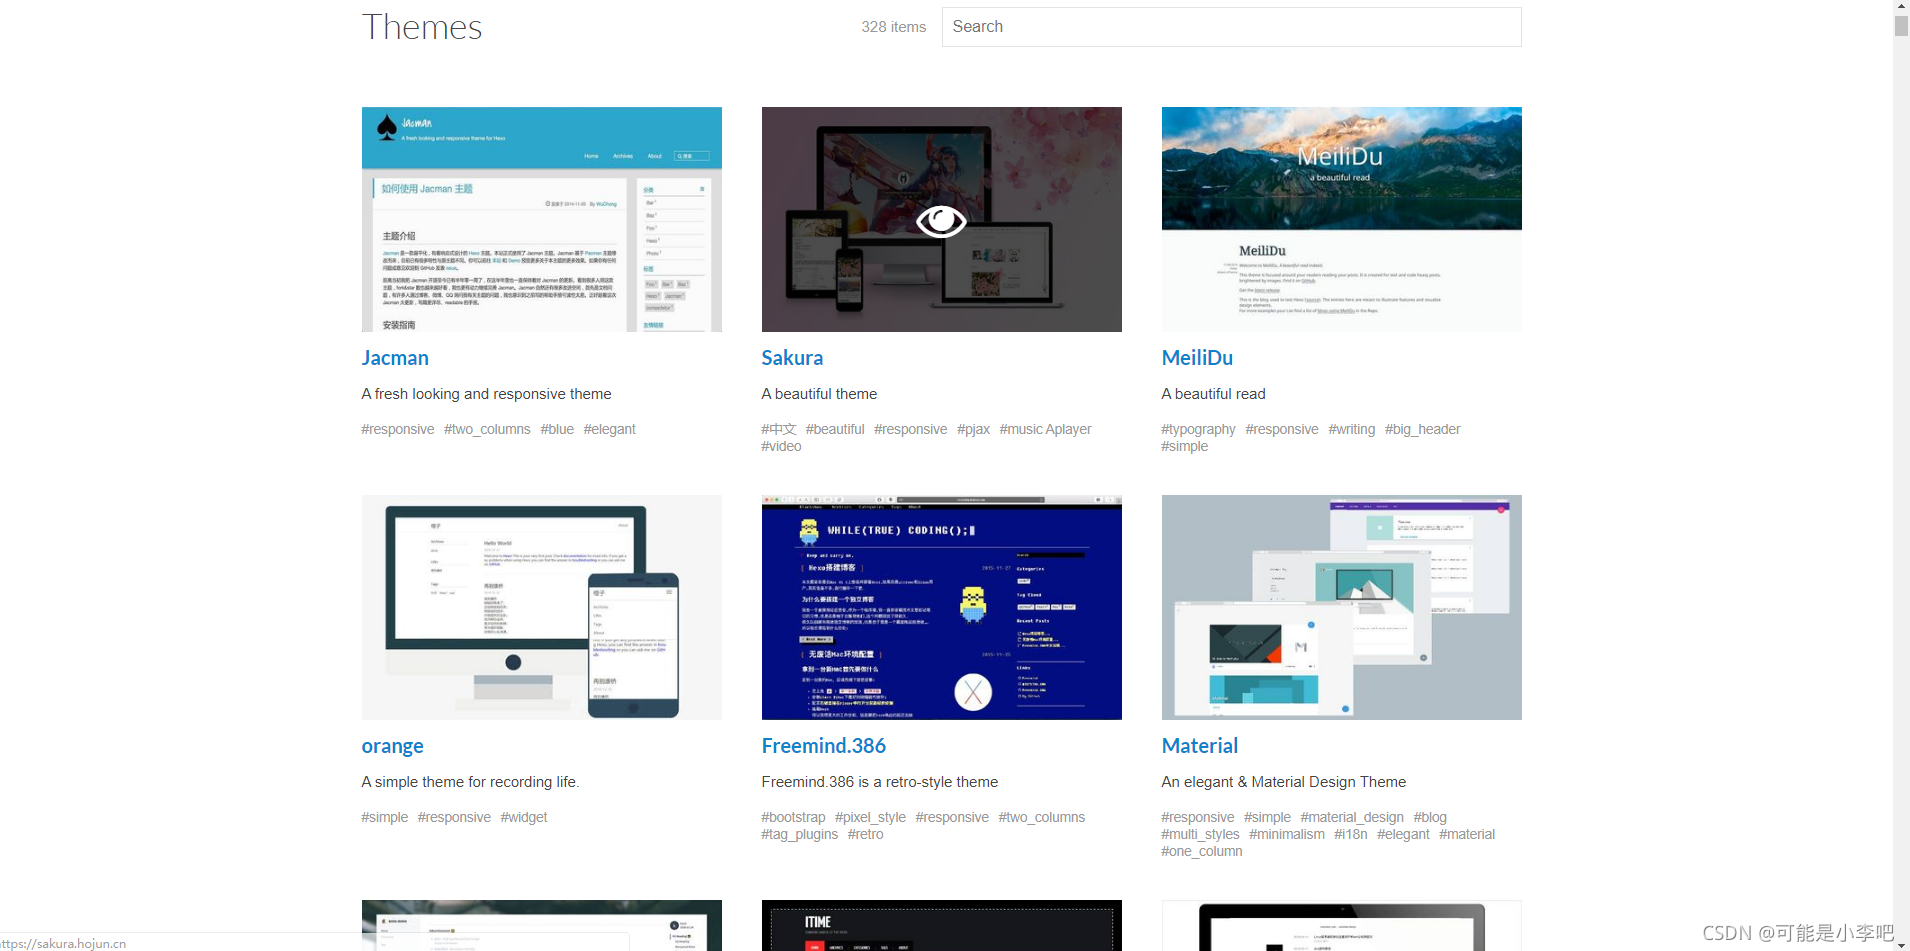Filter by #bootstrap tag under Freemind.386

click(x=793, y=817)
